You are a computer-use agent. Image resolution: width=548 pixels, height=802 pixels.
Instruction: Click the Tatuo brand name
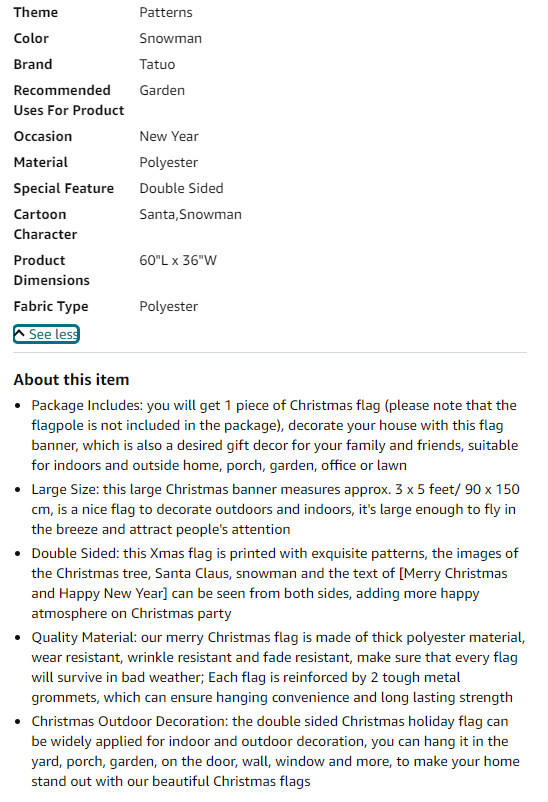click(157, 64)
